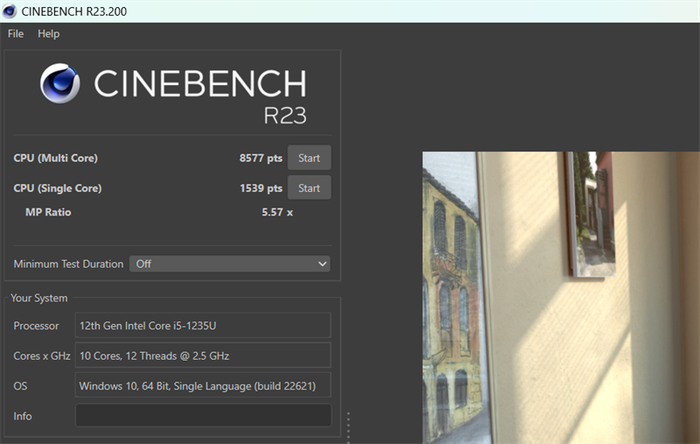Click the 8577 pts multi core score
The image size is (700, 444).
261,158
